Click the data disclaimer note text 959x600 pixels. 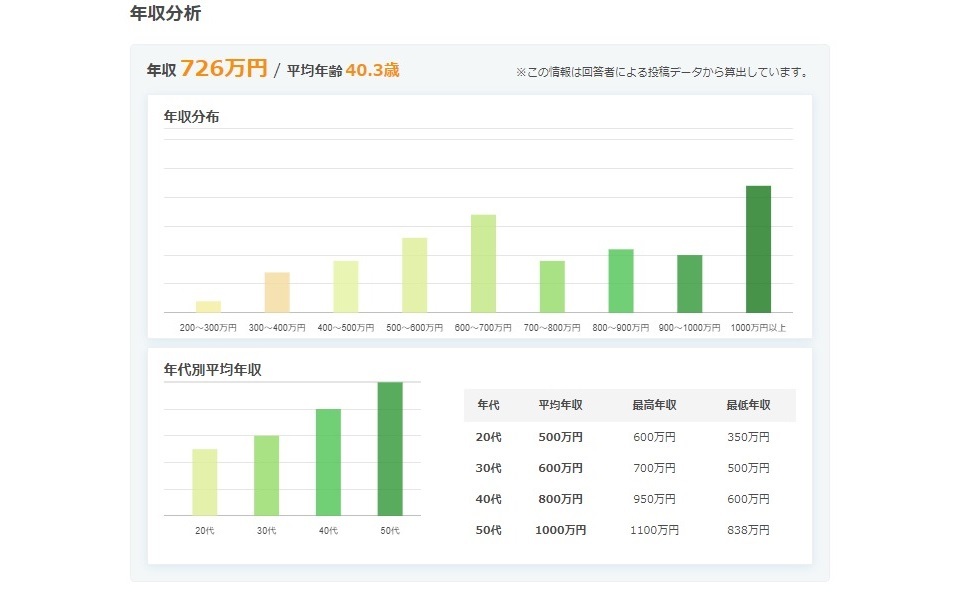pyautogui.click(x=663, y=70)
